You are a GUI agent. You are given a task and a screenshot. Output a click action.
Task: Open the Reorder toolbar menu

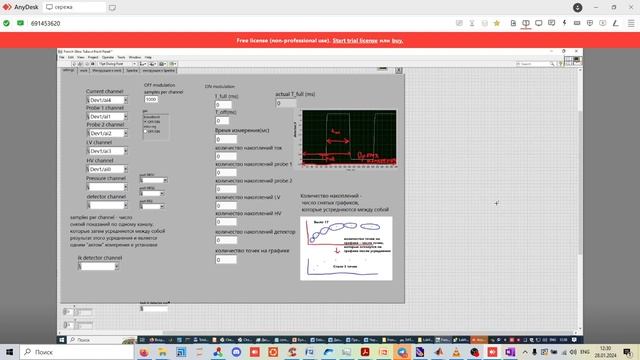coord(173,64)
